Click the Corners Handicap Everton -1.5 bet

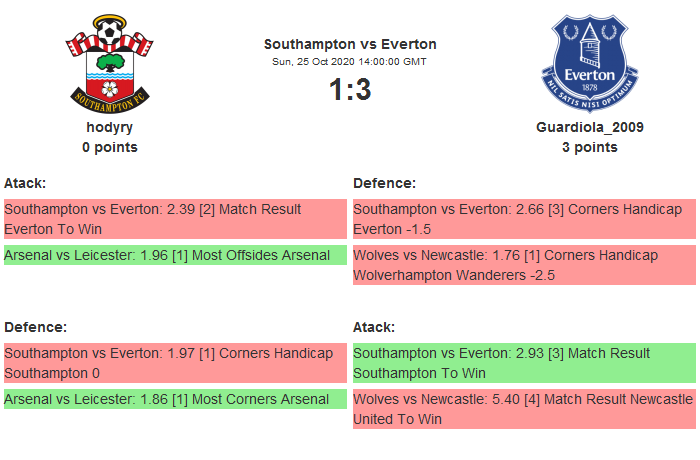pyautogui.click(x=523, y=219)
